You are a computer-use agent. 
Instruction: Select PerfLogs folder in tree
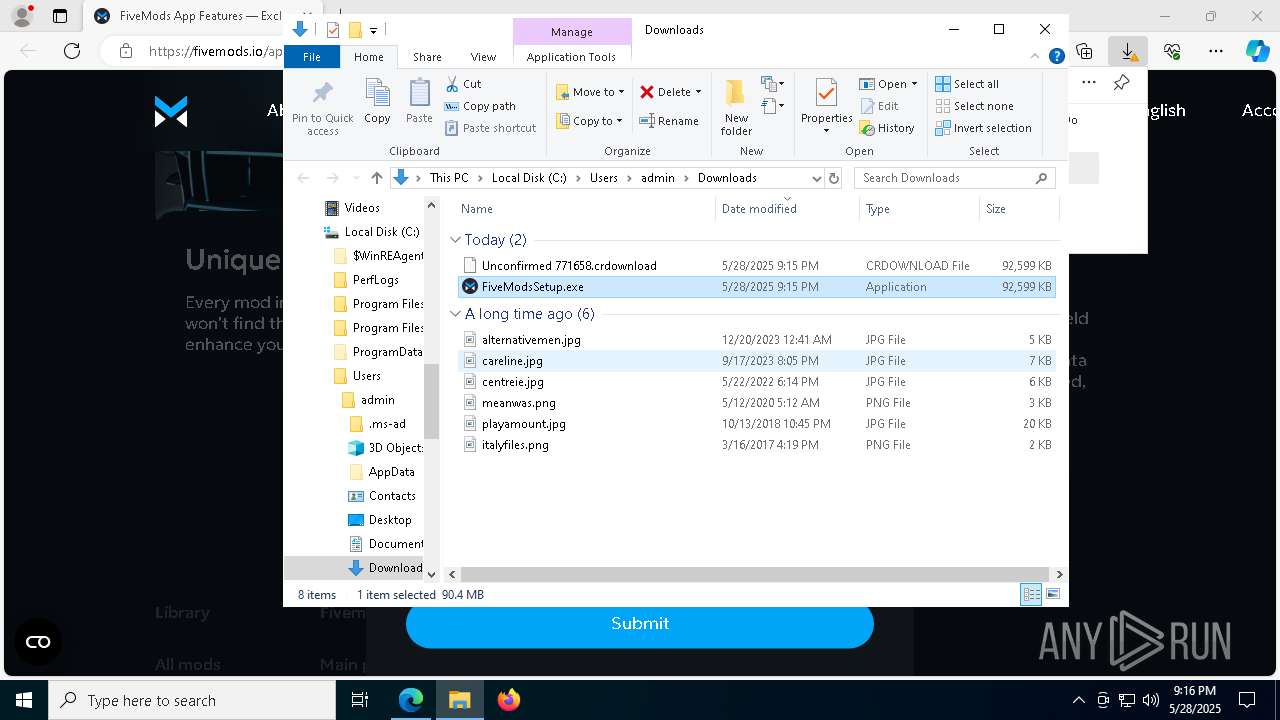[x=365, y=280]
